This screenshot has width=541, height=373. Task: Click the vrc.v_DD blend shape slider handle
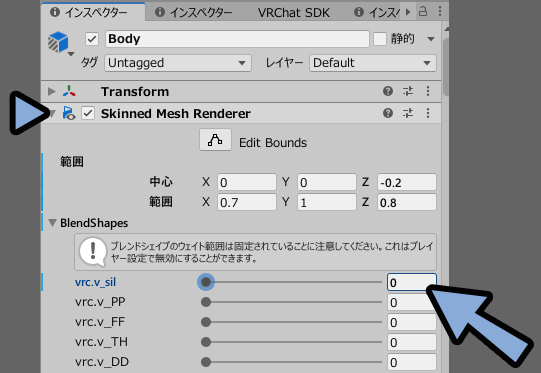coord(206,362)
